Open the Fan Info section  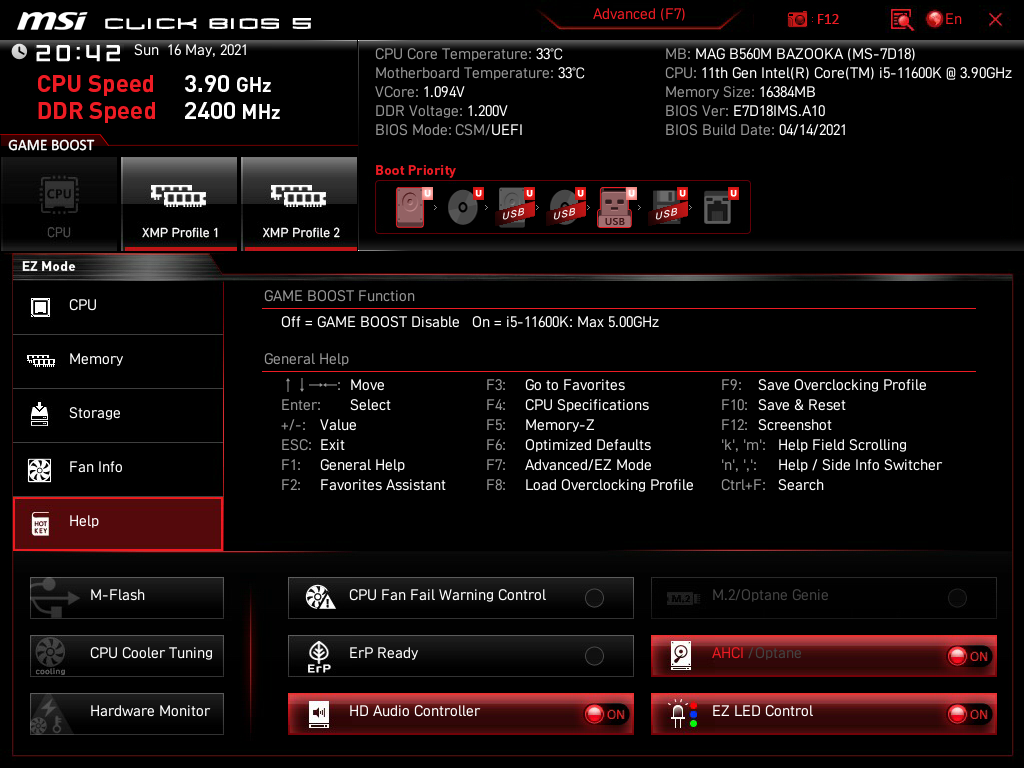(118, 468)
